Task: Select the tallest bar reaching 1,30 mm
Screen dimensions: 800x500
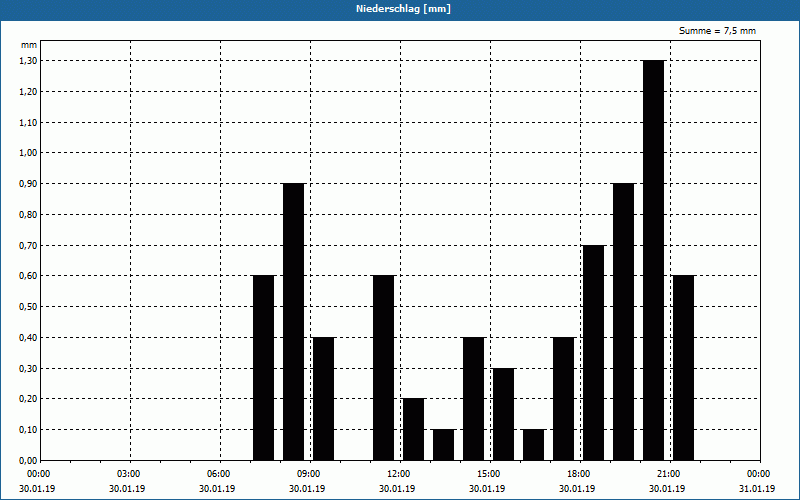Action: [654, 260]
